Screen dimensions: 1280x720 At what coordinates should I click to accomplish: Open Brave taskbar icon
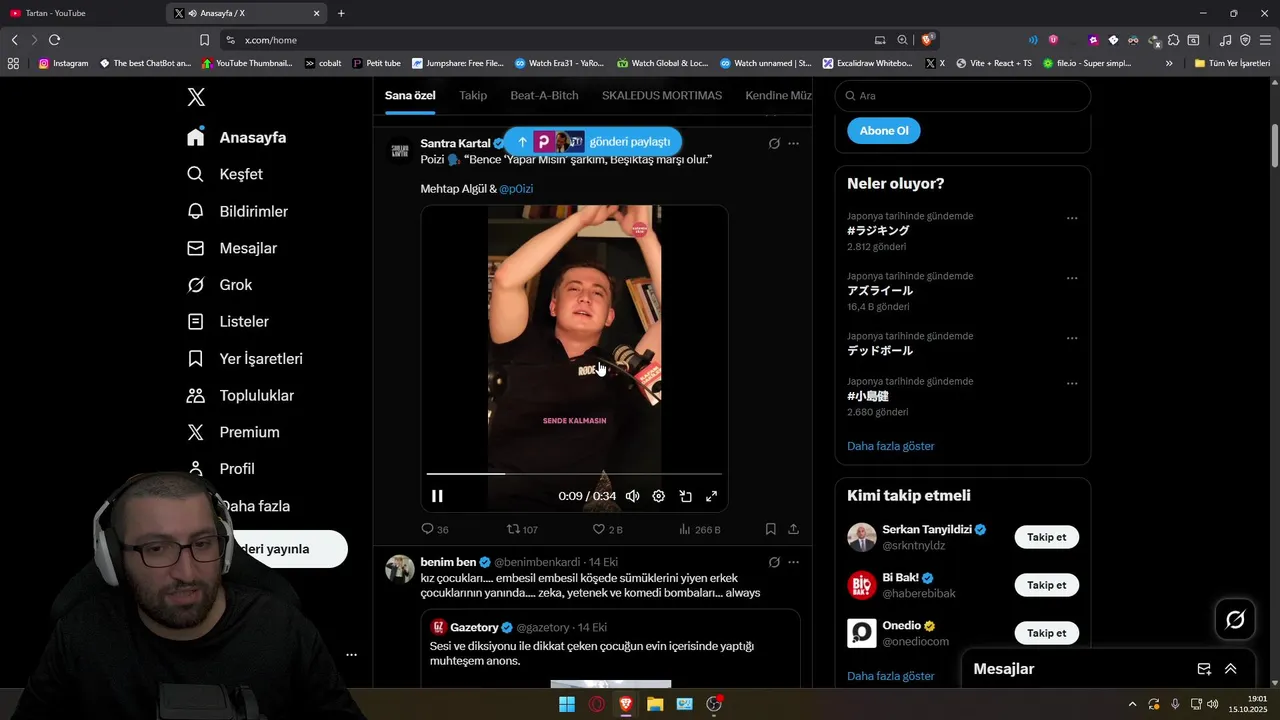[x=626, y=704]
